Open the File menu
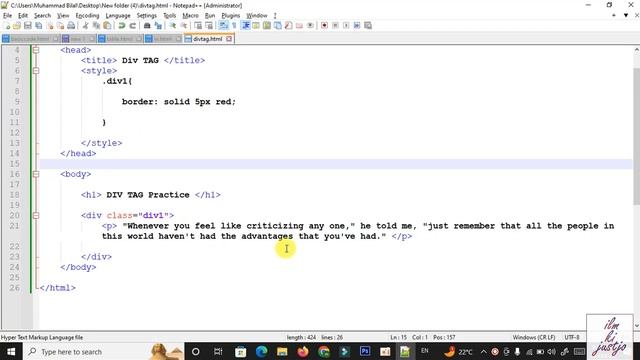 [7, 16]
